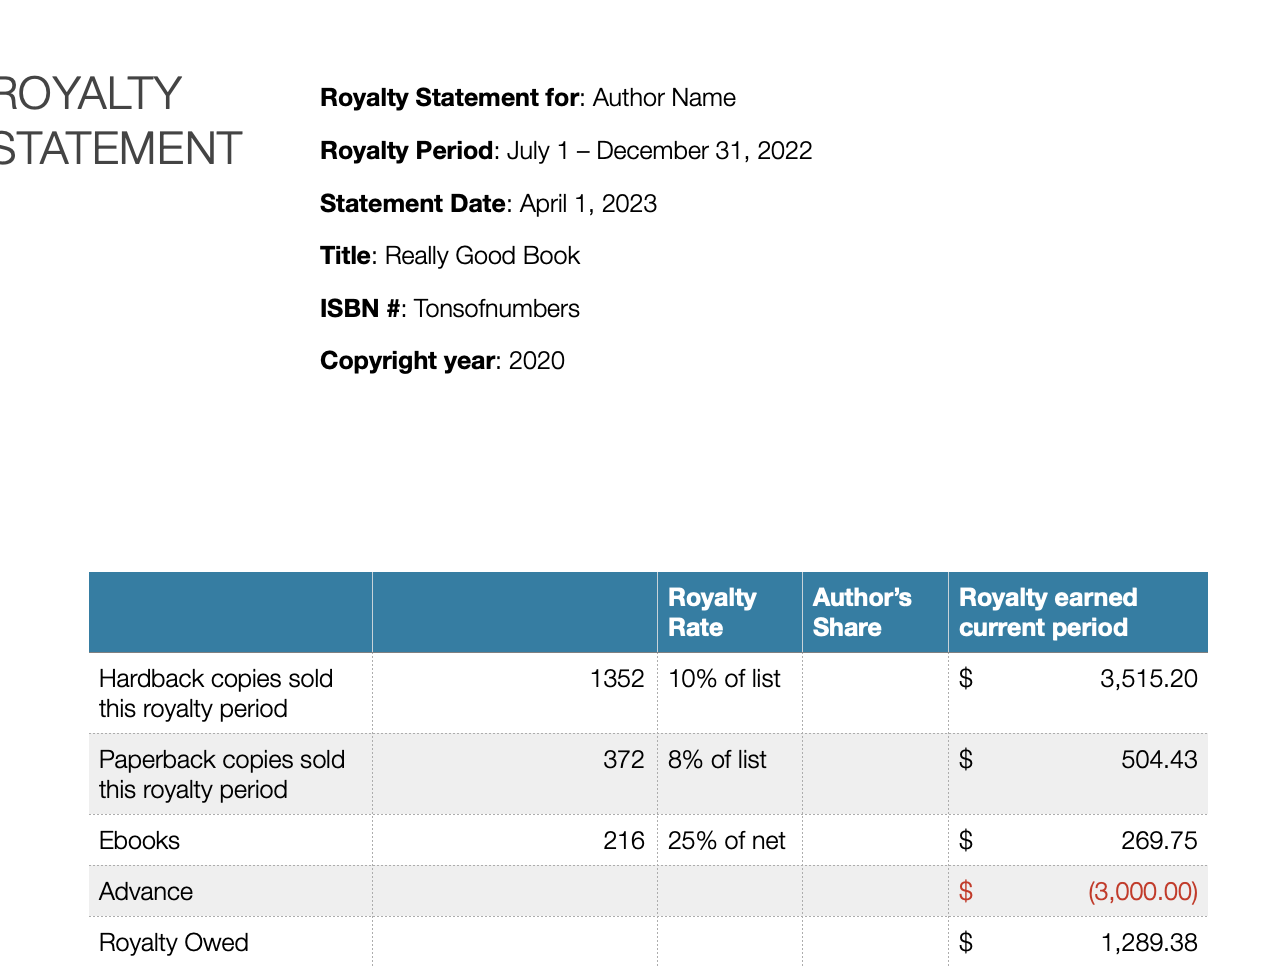Select the Statement Date April 1, 2023

(488, 204)
